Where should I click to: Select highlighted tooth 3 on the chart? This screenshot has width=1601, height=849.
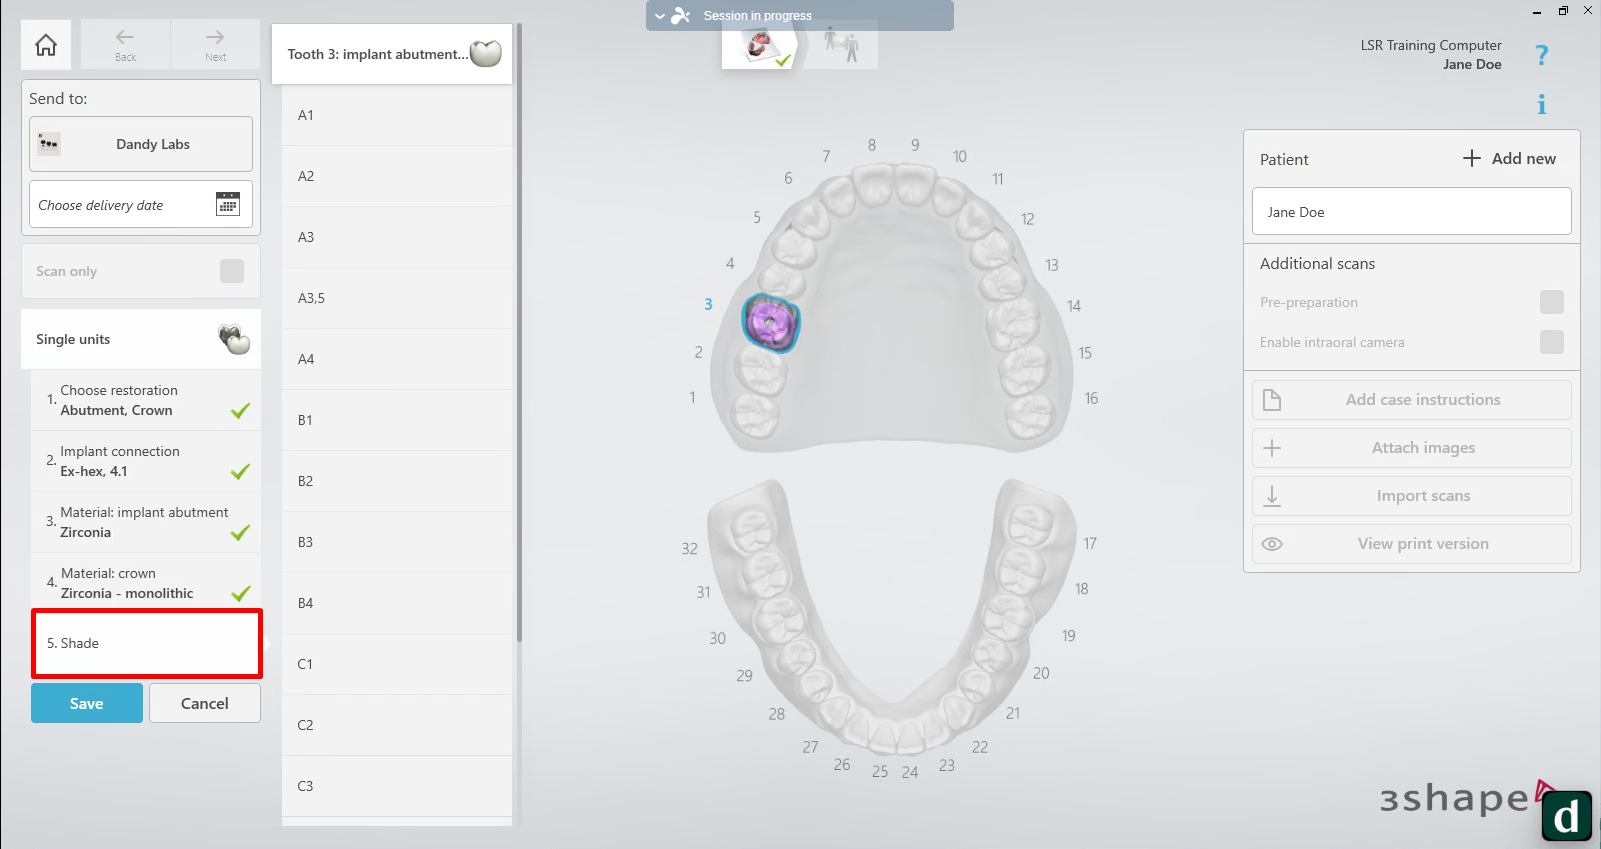coord(771,323)
